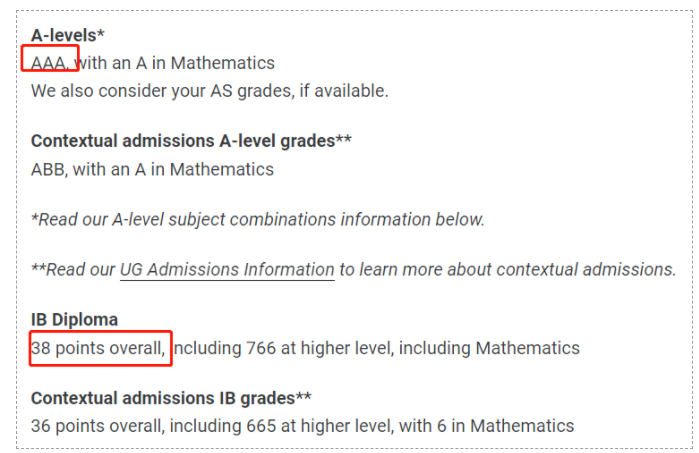Click the IB Diploma heading

pos(74,320)
